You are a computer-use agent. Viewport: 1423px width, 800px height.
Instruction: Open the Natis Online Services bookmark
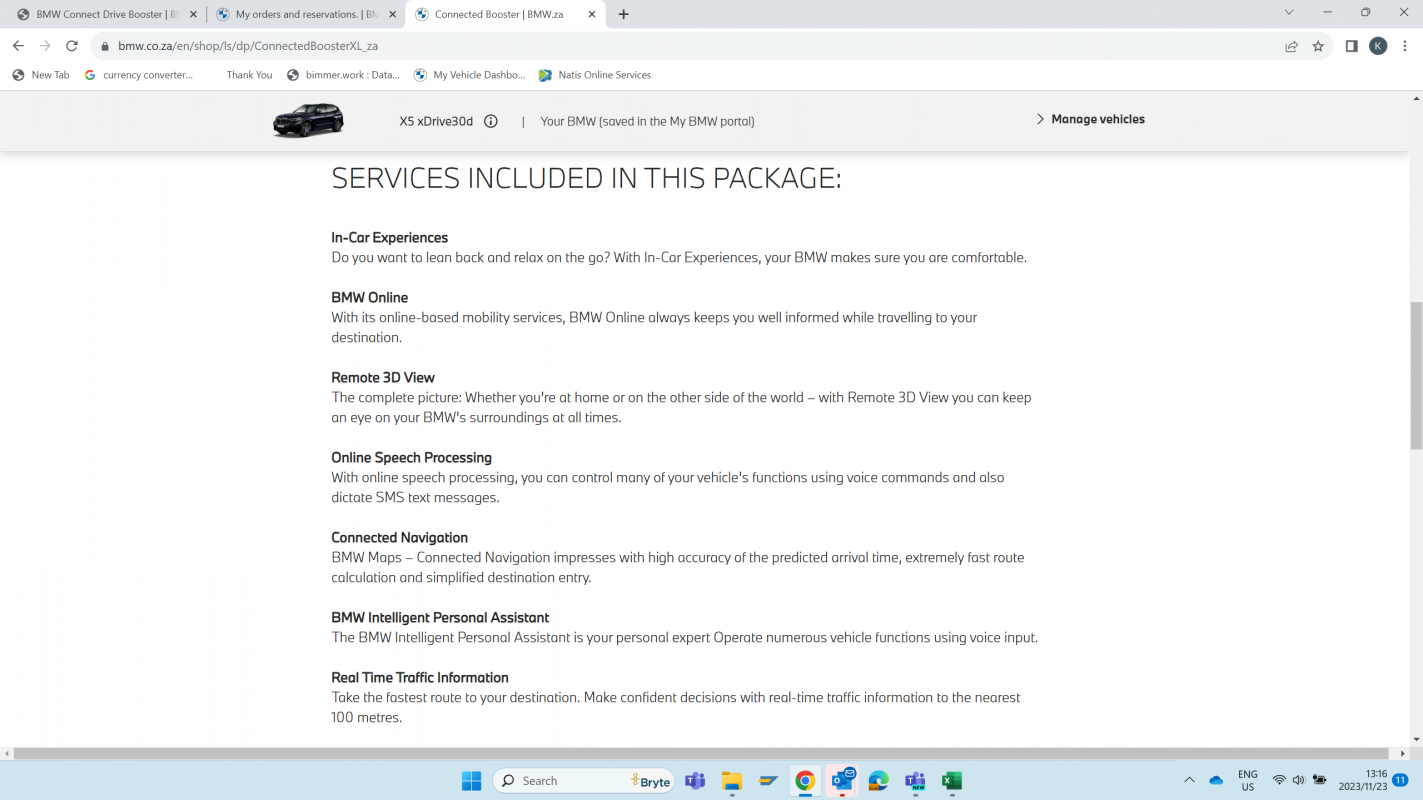[595, 75]
